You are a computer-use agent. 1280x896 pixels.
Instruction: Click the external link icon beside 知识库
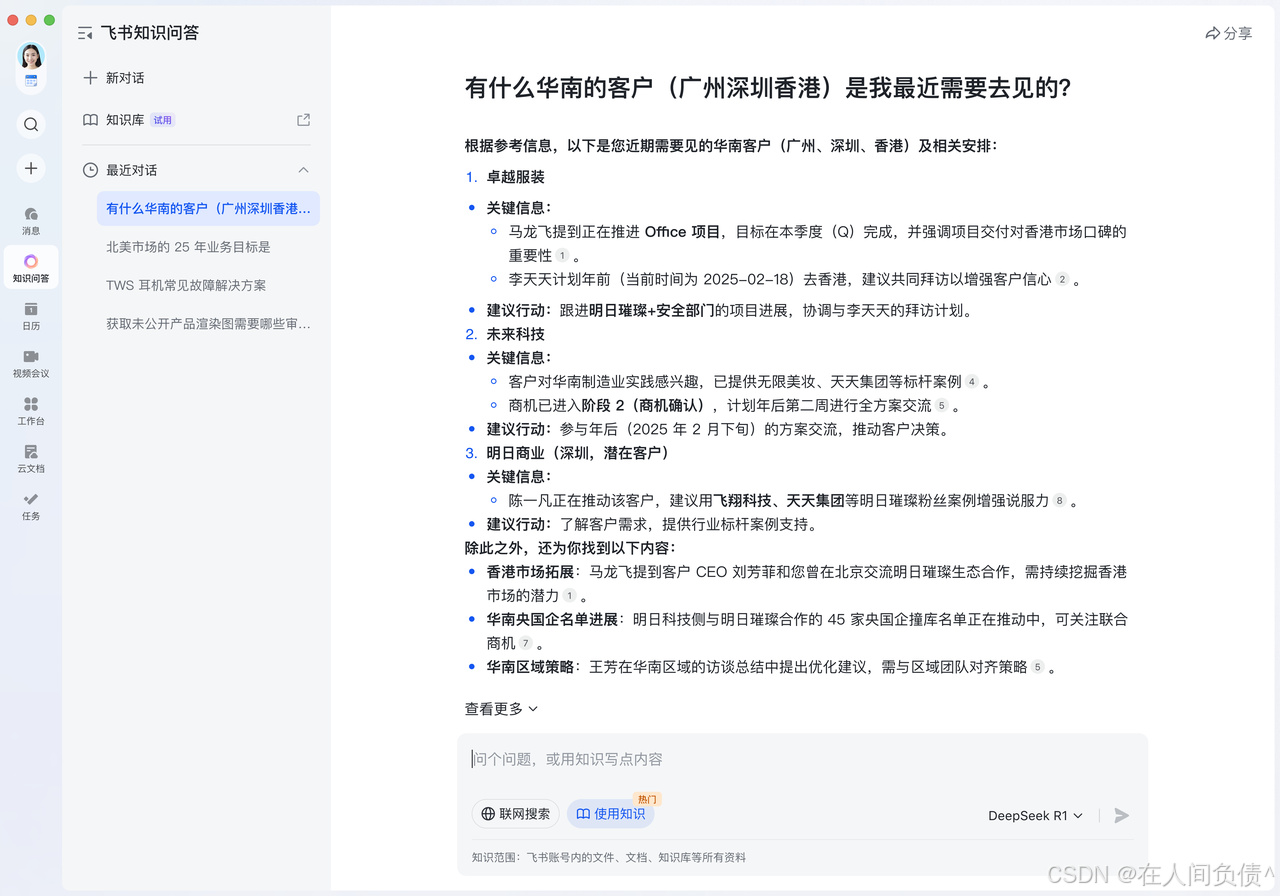point(304,120)
